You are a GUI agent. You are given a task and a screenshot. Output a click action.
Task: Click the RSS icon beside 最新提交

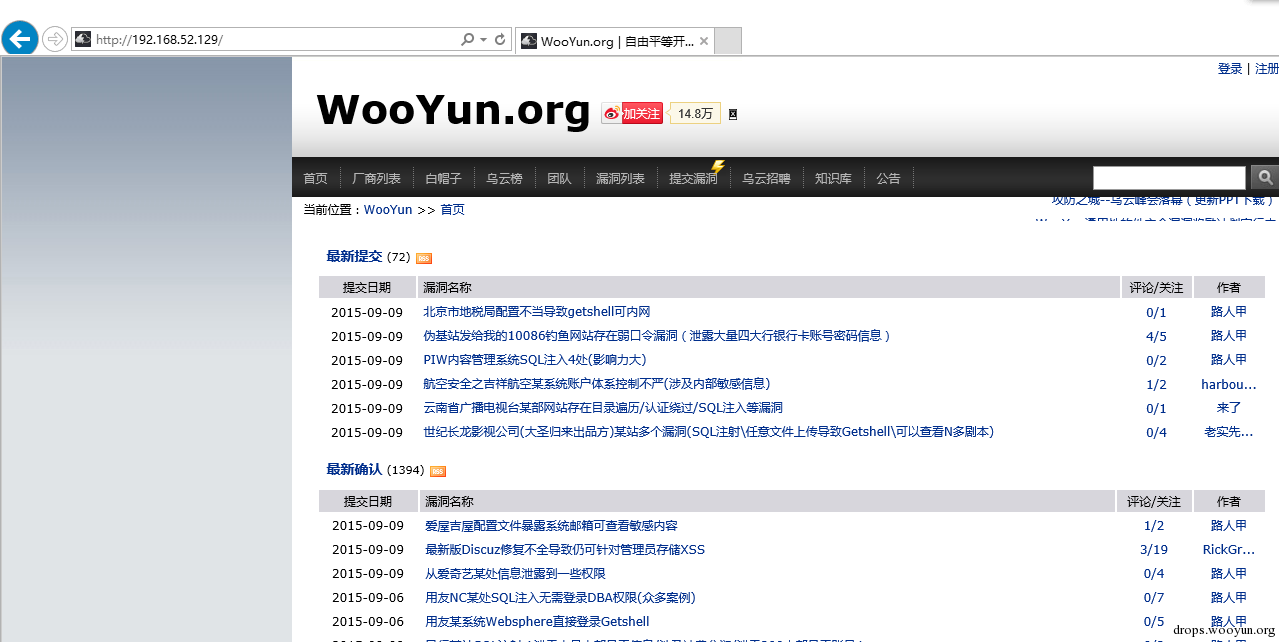click(x=424, y=258)
